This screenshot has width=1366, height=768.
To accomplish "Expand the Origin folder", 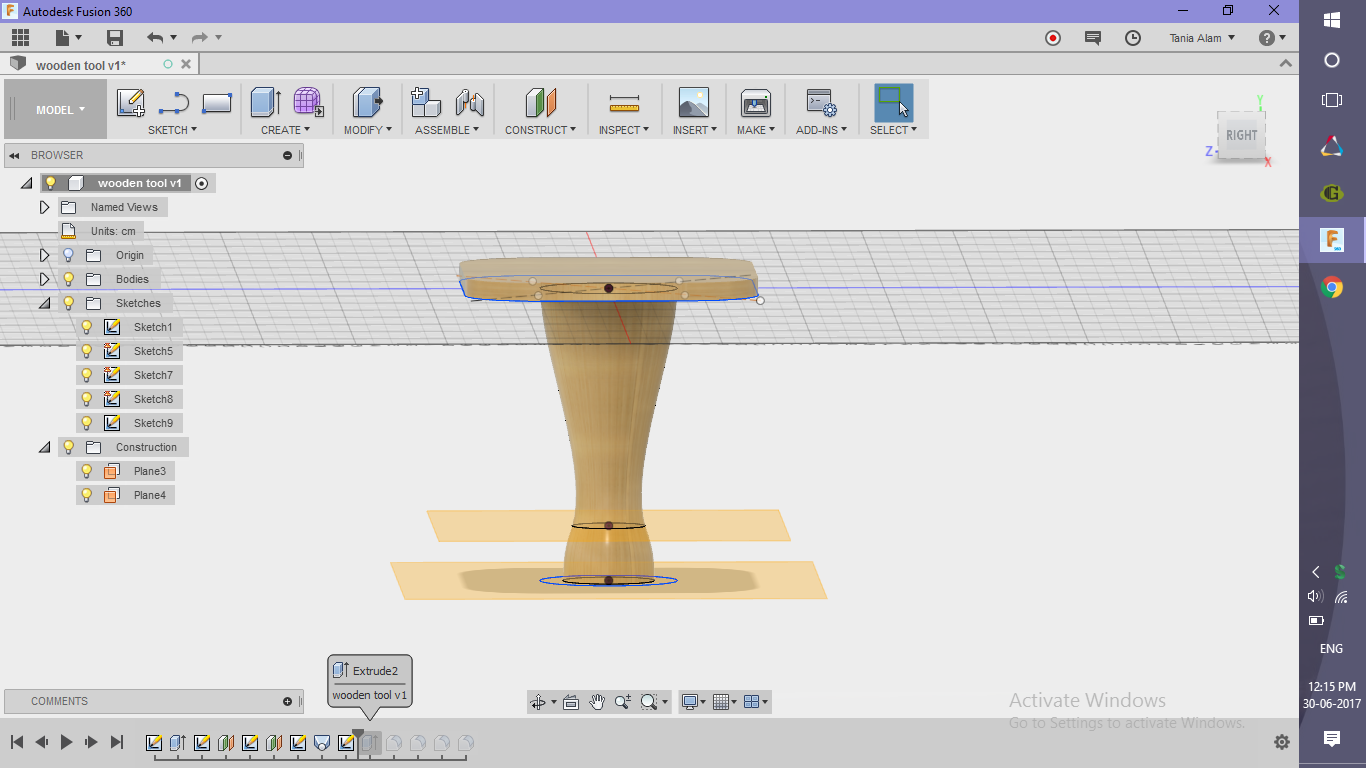I will (x=44, y=255).
